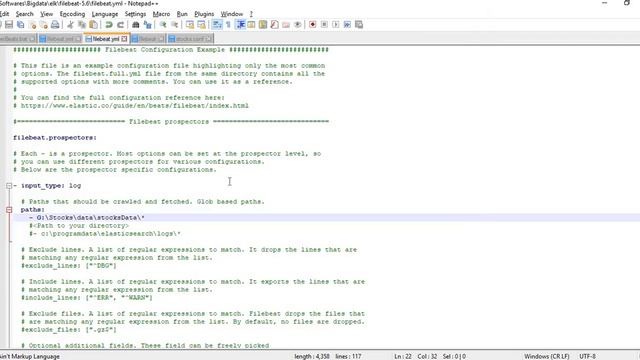Open the User Defined Language icon

pos(251,25)
